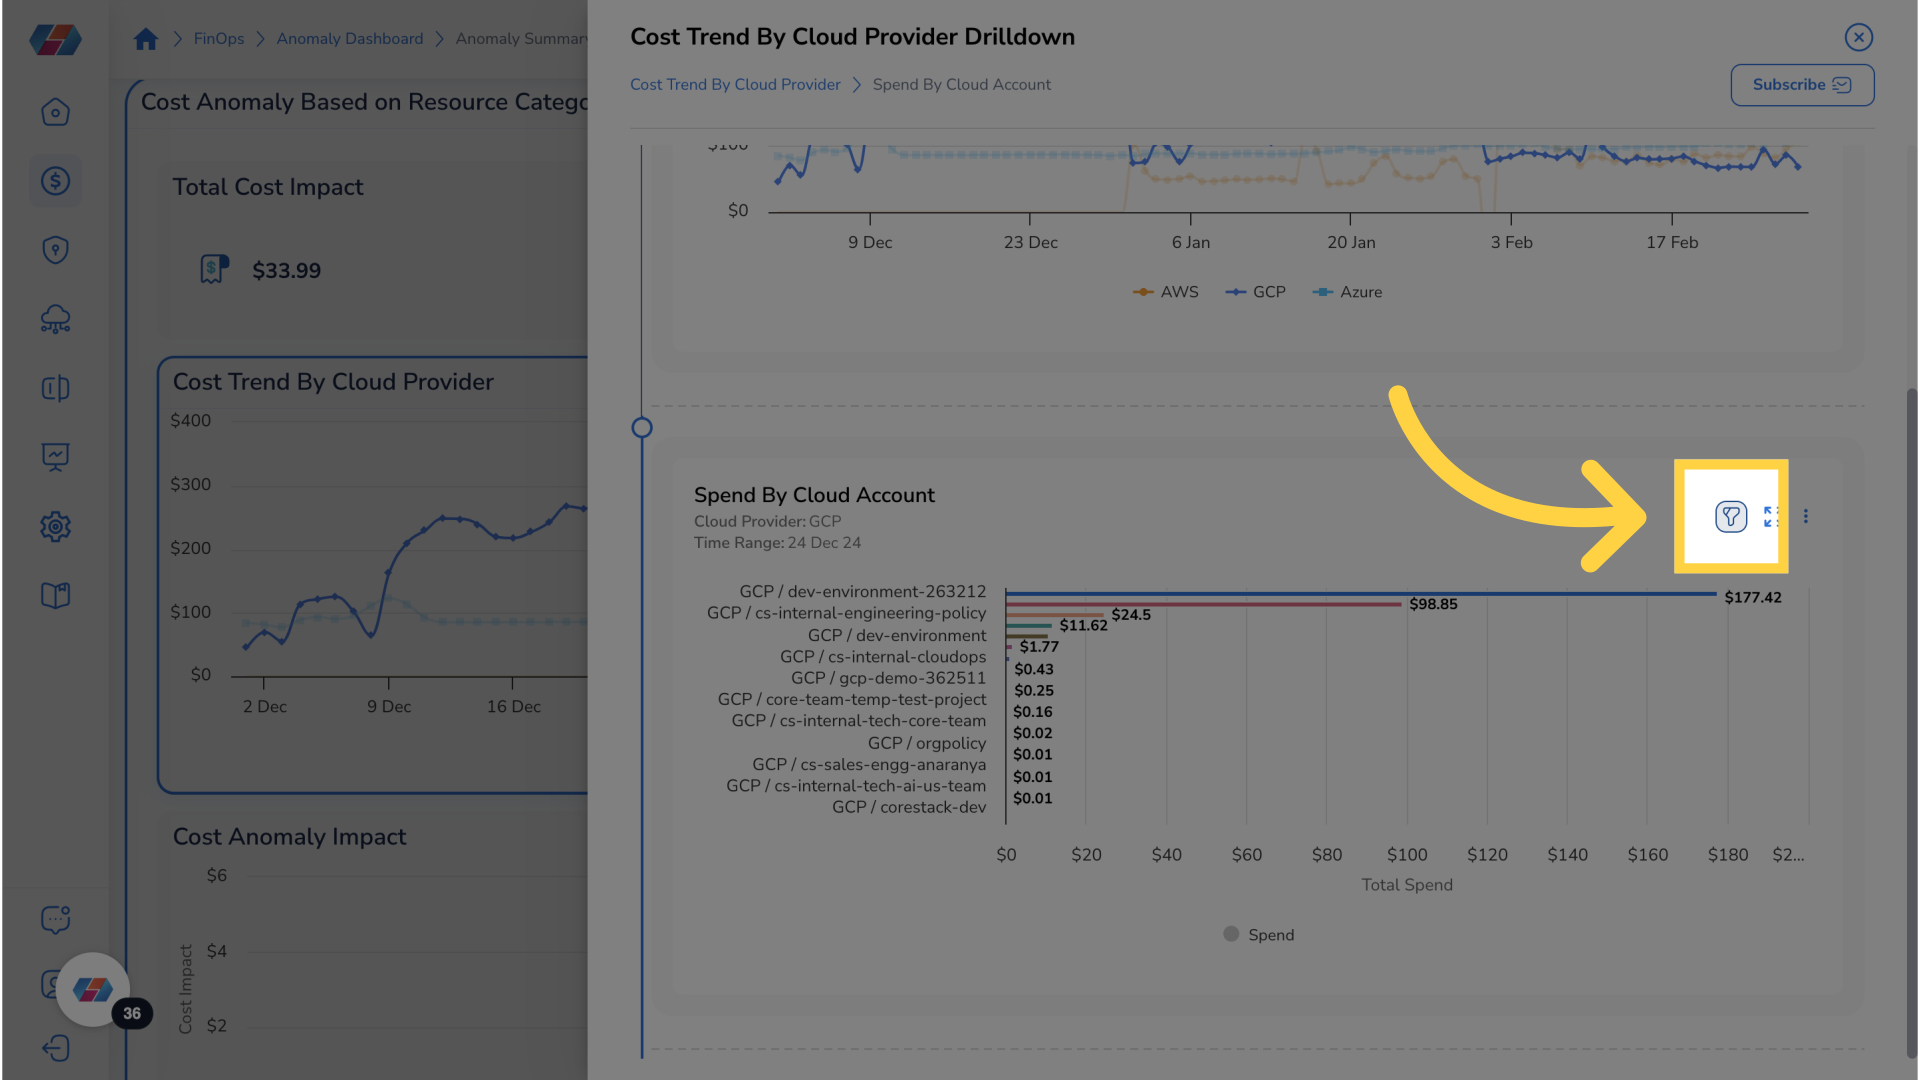The height and width of the screenshot is (1080, 1920).
Task: Click the Total Cost Impact receipt icon
Action: [x=214, y=269]
